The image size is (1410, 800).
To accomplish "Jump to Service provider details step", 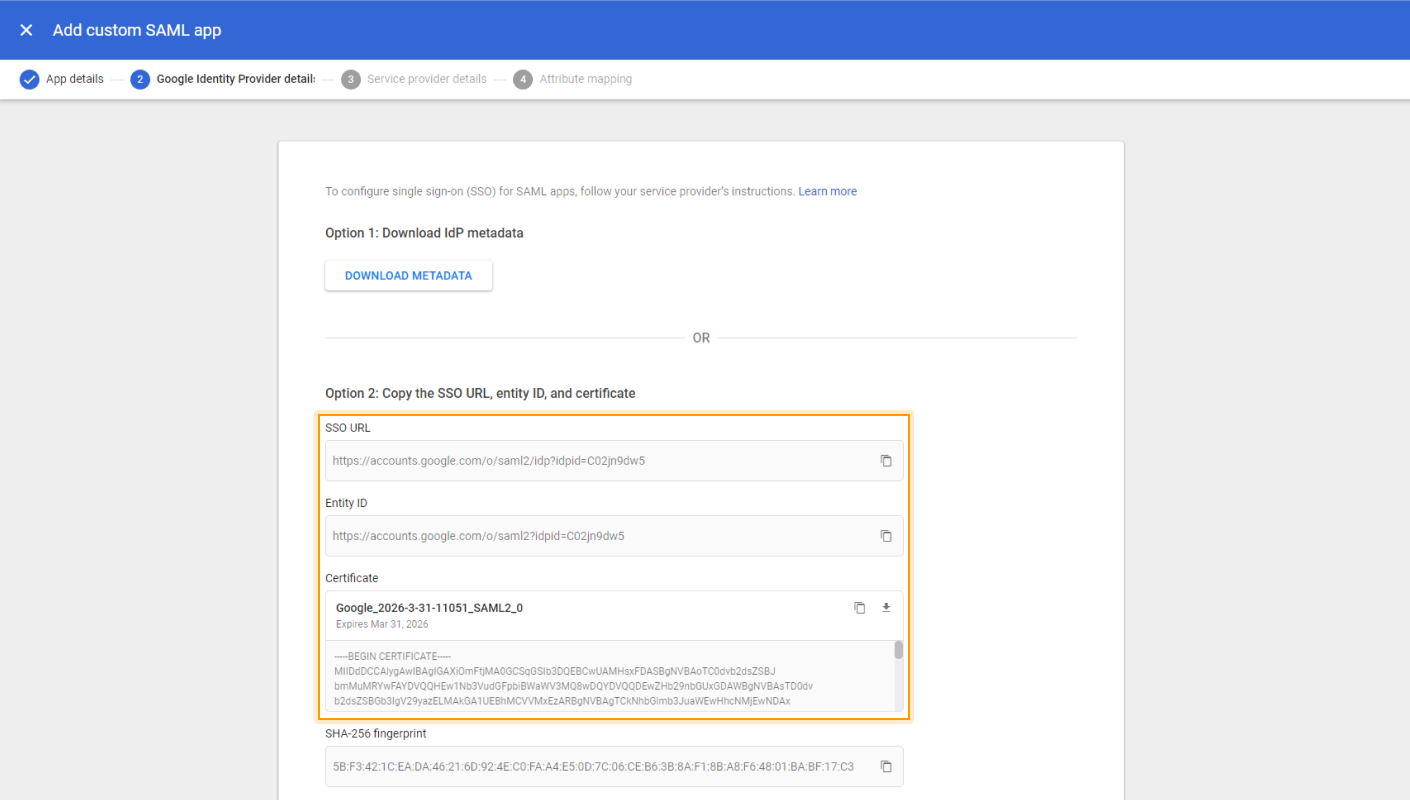I will [427, 79].
